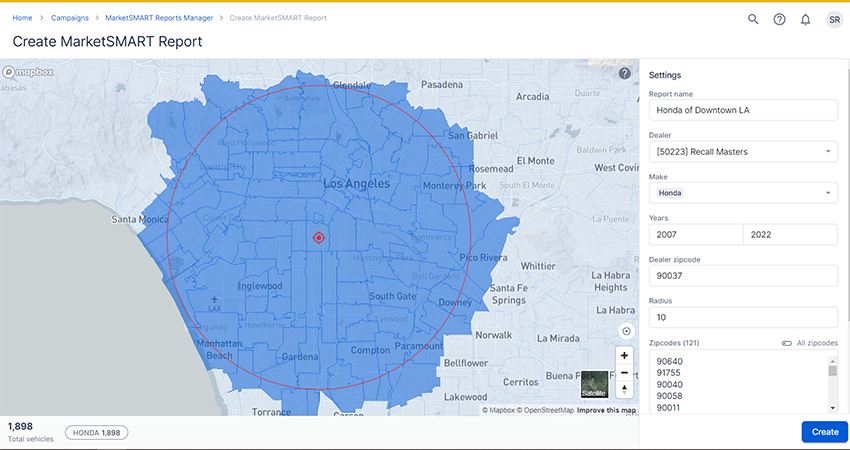Click the zipcode list scrollbar thumb
Viewport: 850px width, 450px height.
tap(833, 371)
